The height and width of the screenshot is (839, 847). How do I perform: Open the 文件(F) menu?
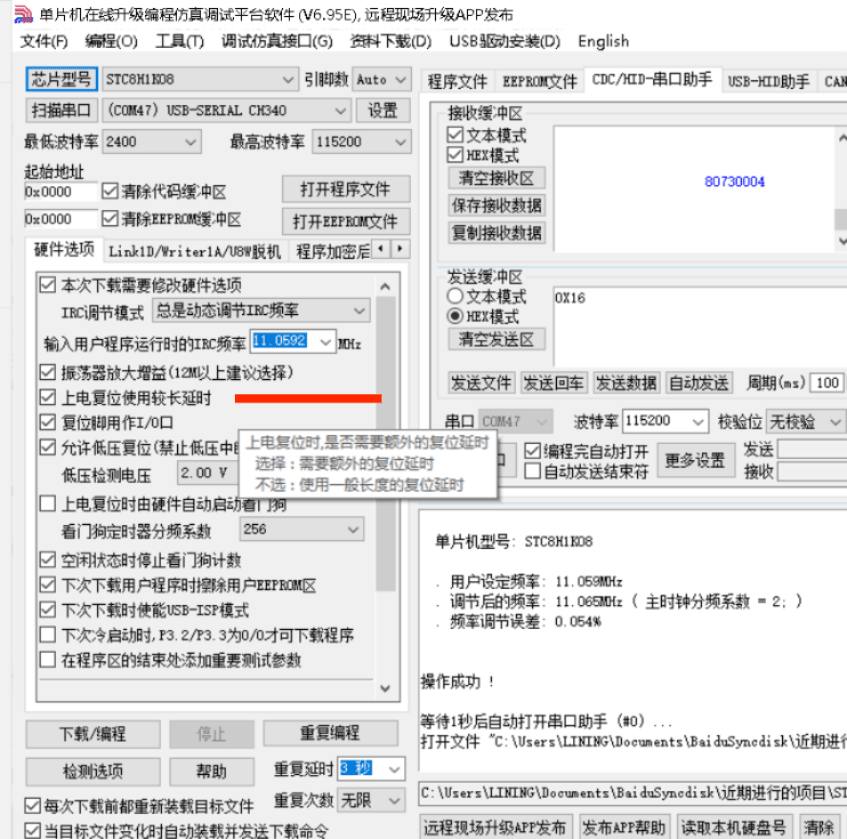click(x=44, y=42)
